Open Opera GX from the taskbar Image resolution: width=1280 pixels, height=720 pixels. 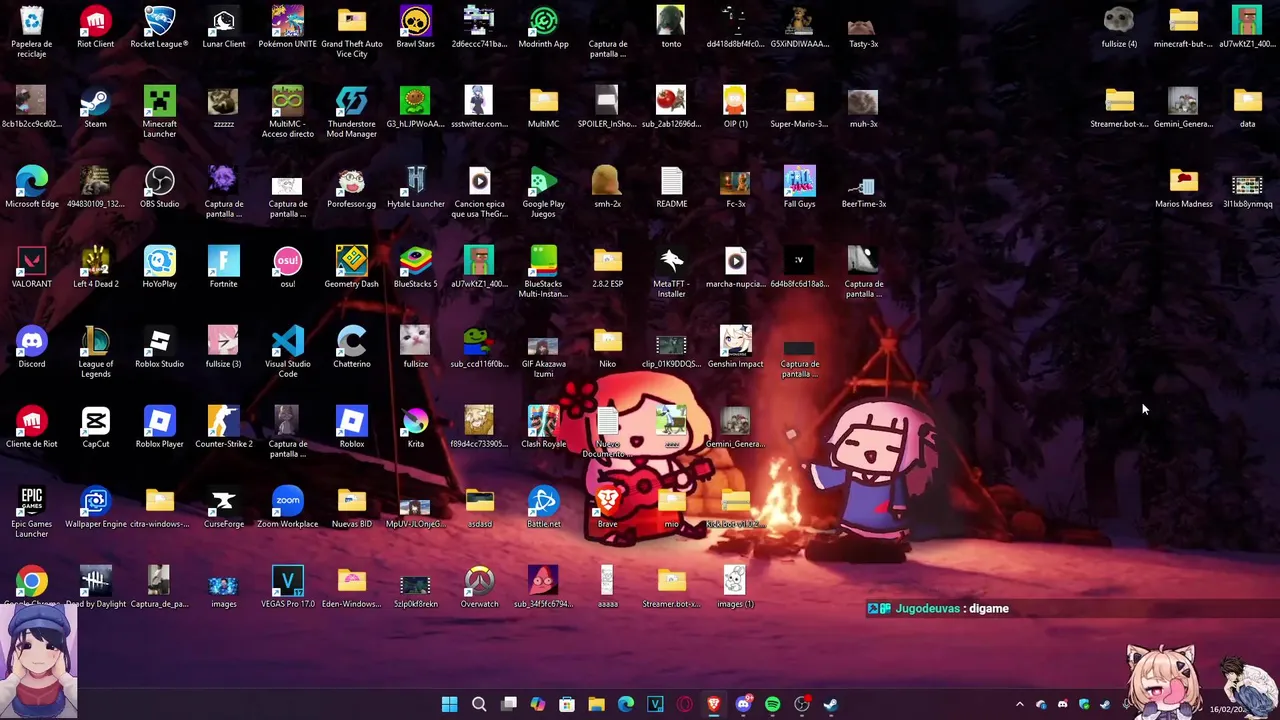click(684, 704)
